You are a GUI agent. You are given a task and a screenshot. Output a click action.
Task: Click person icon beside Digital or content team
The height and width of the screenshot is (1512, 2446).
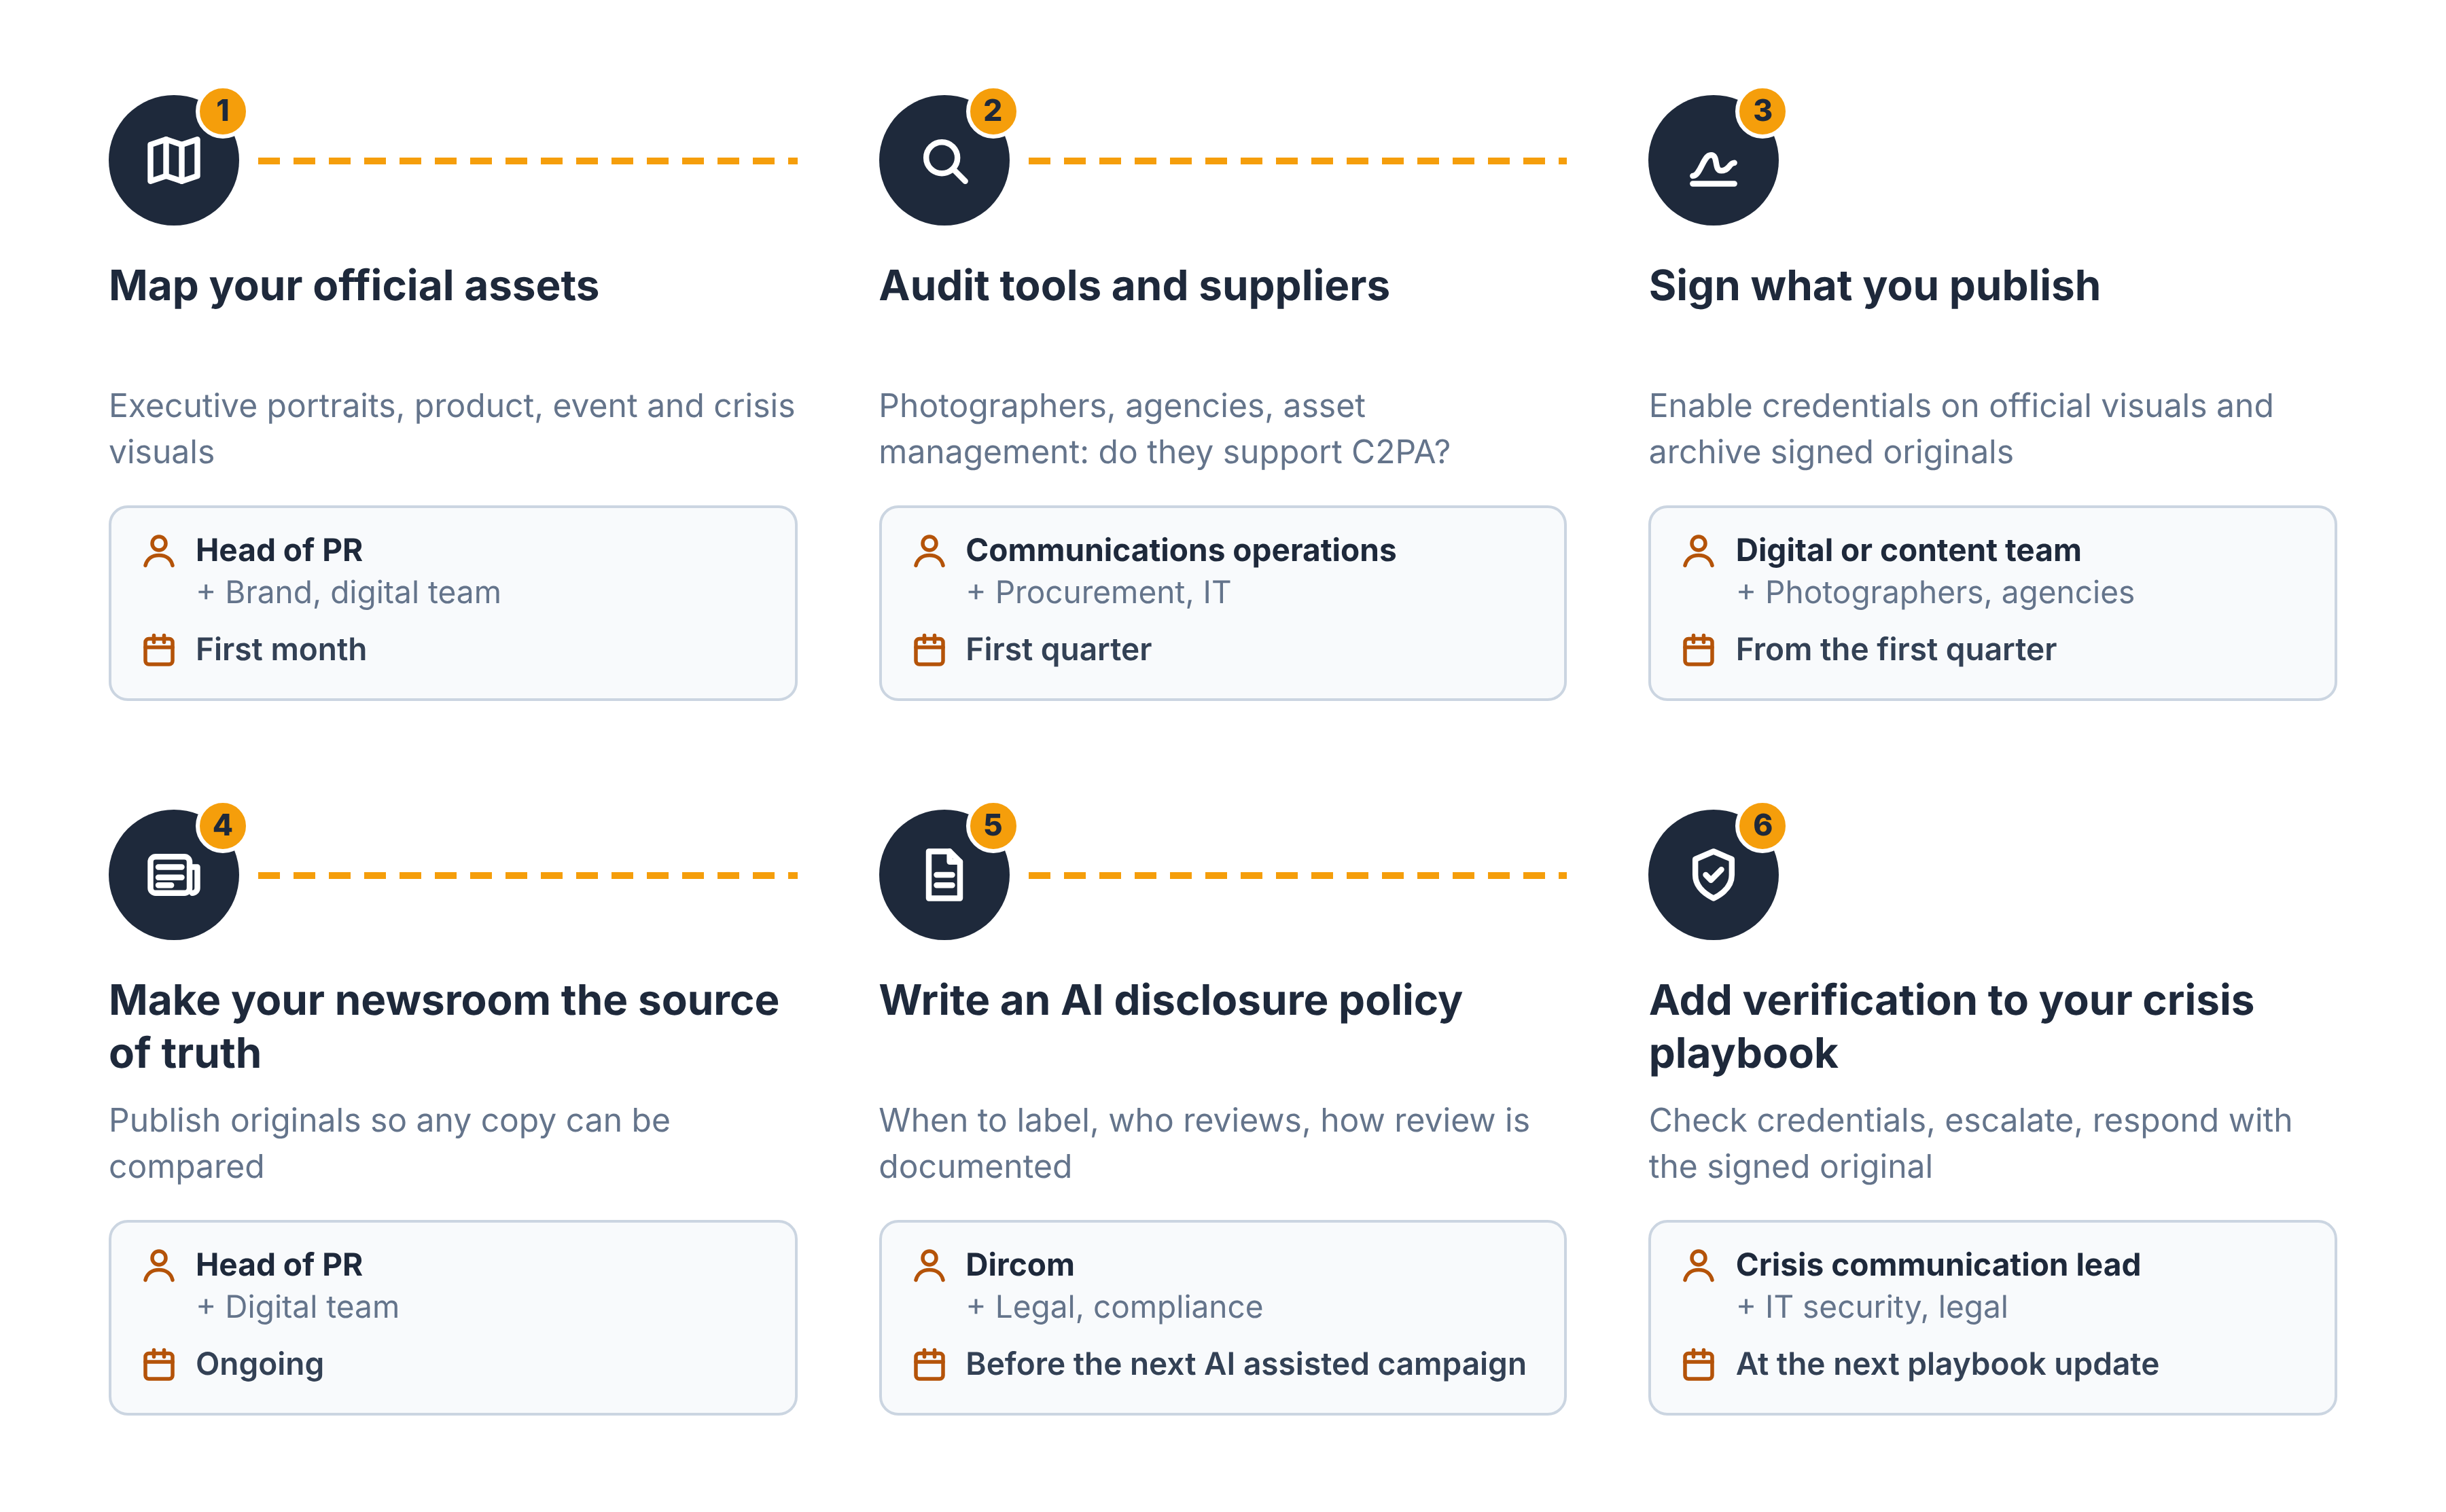(x=1698, y=551)
